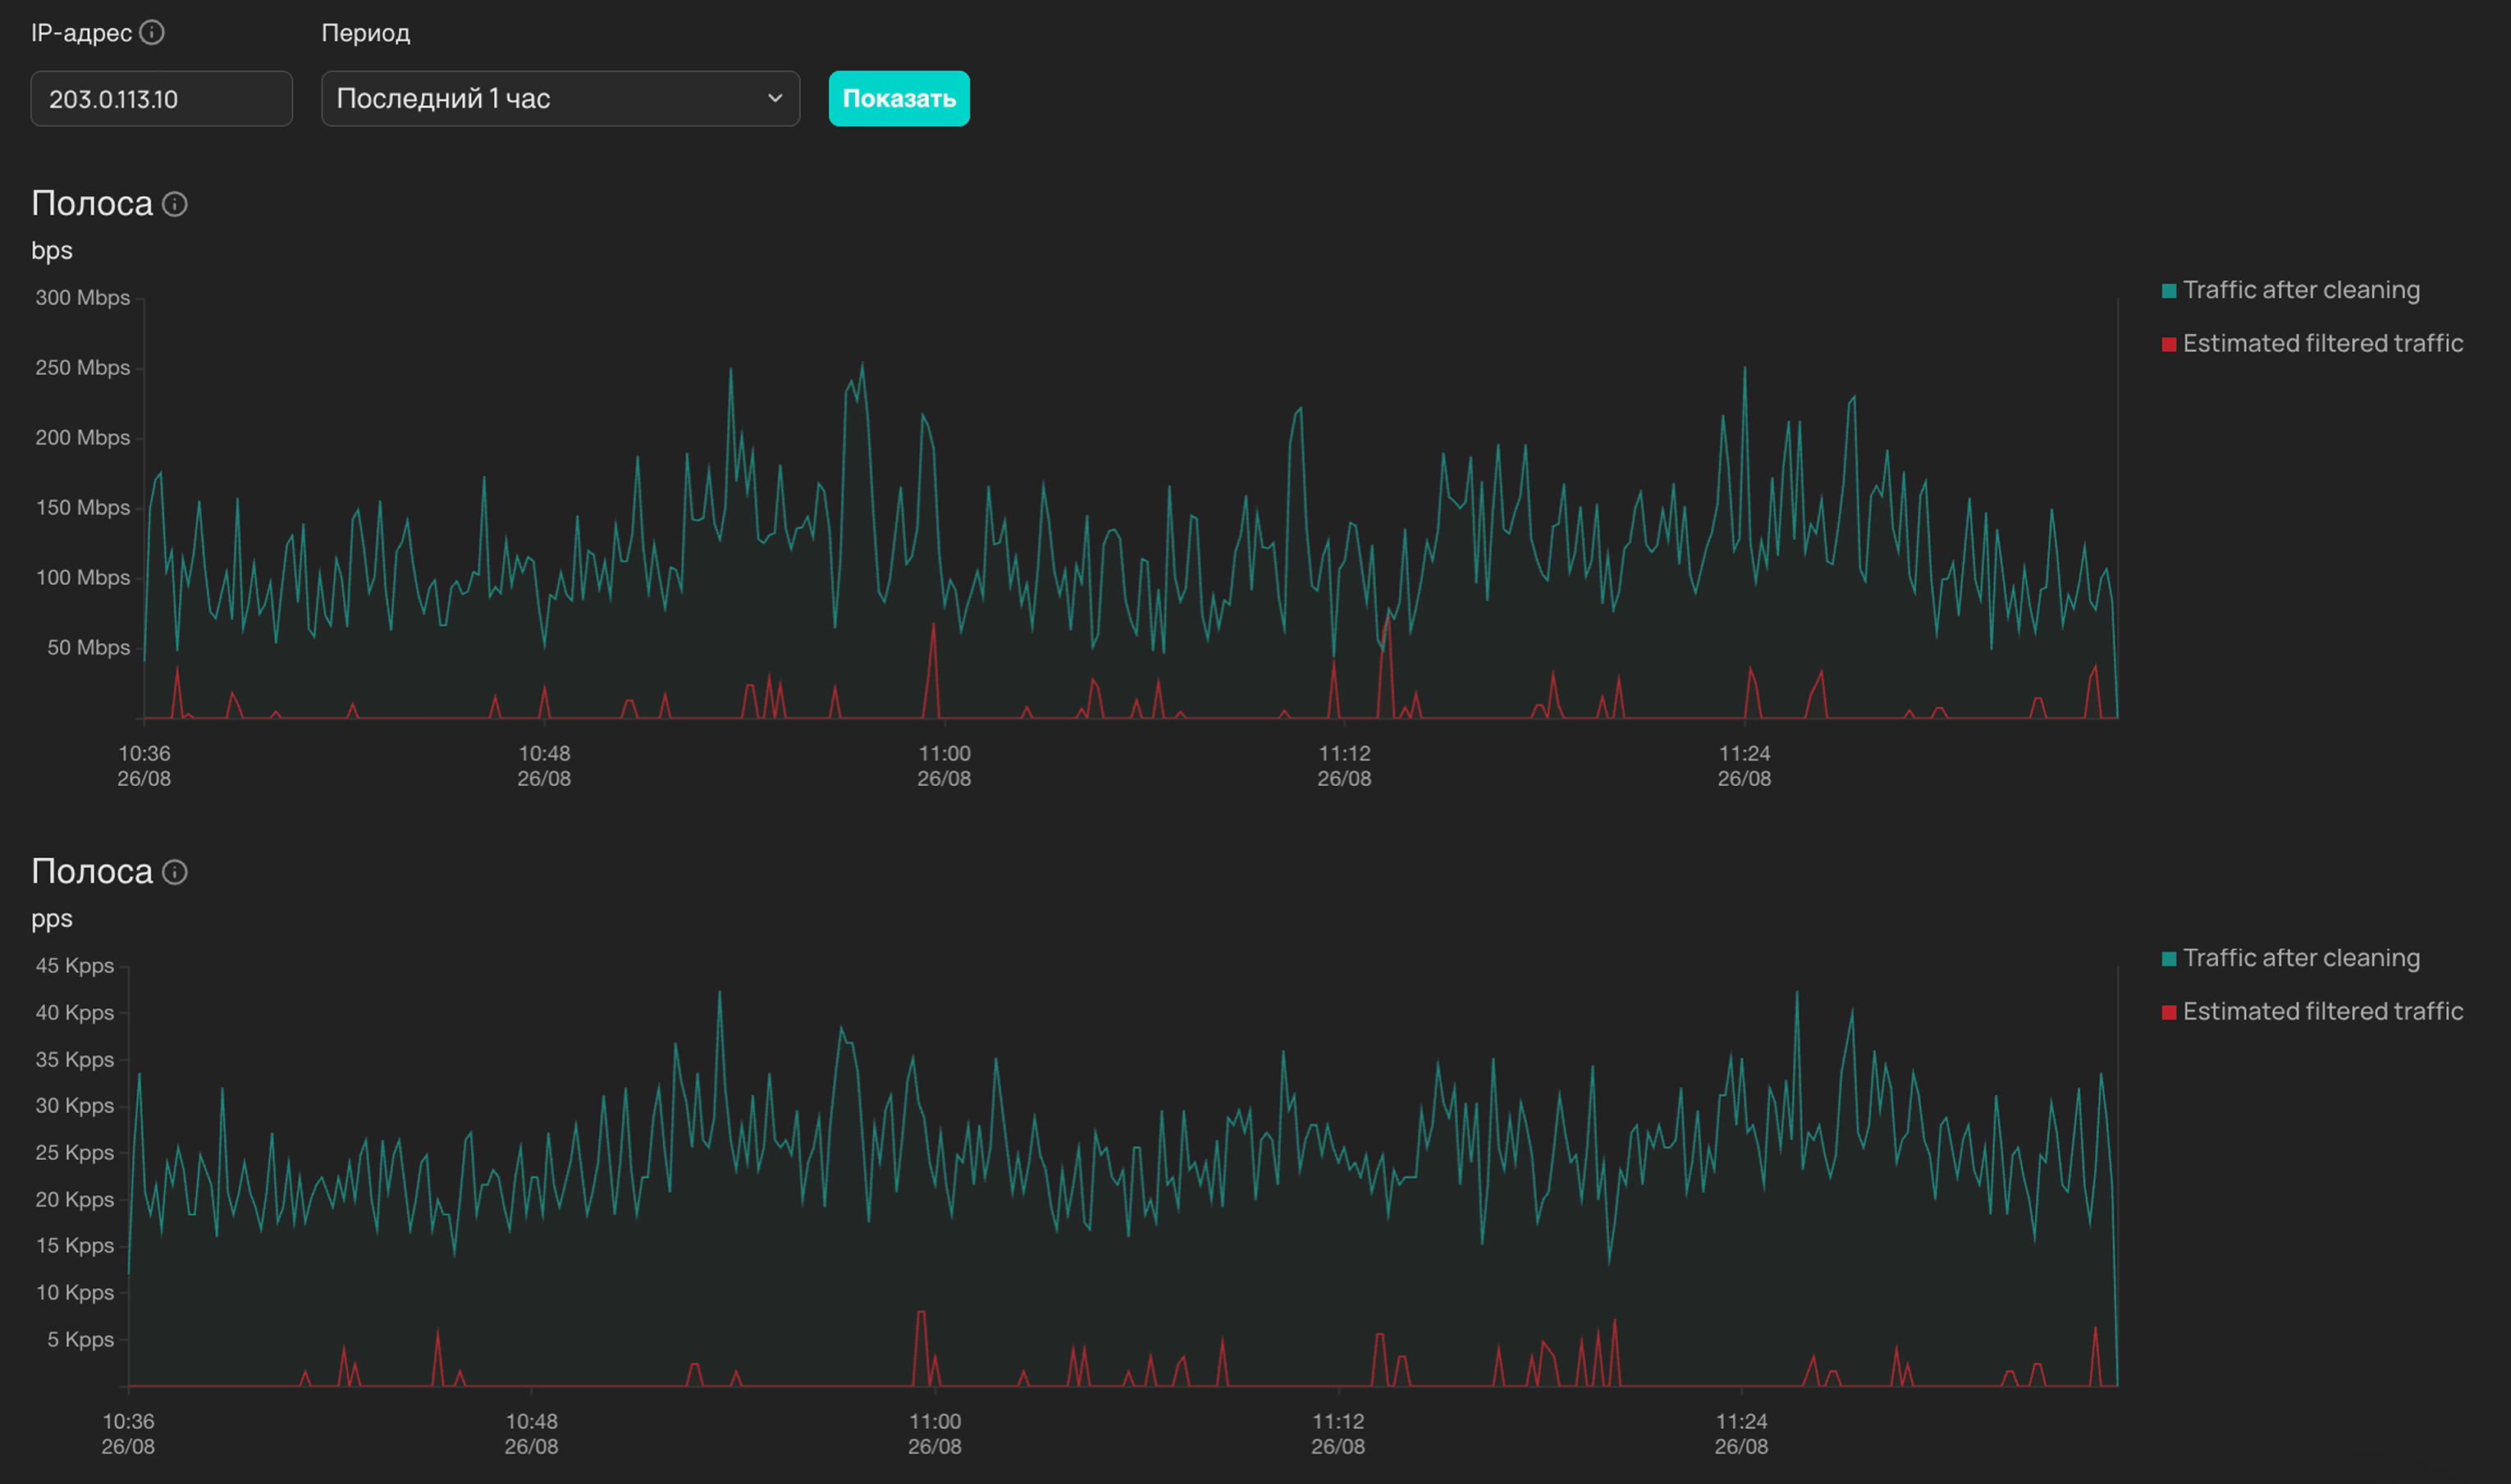2511x1484 pixels.
Task: Click the '20 Kpps' axis label
Action: tap(75, 1200)
